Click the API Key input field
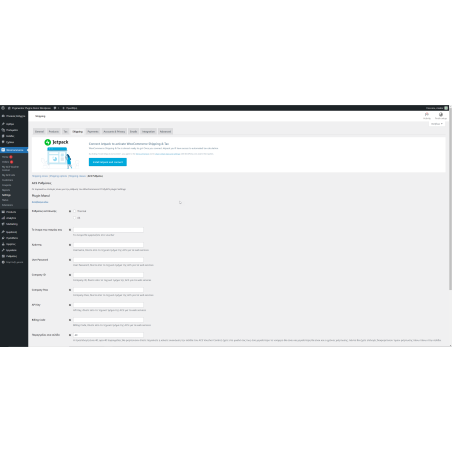This screenshot has height=452, width=452. (x=108, y=305)
